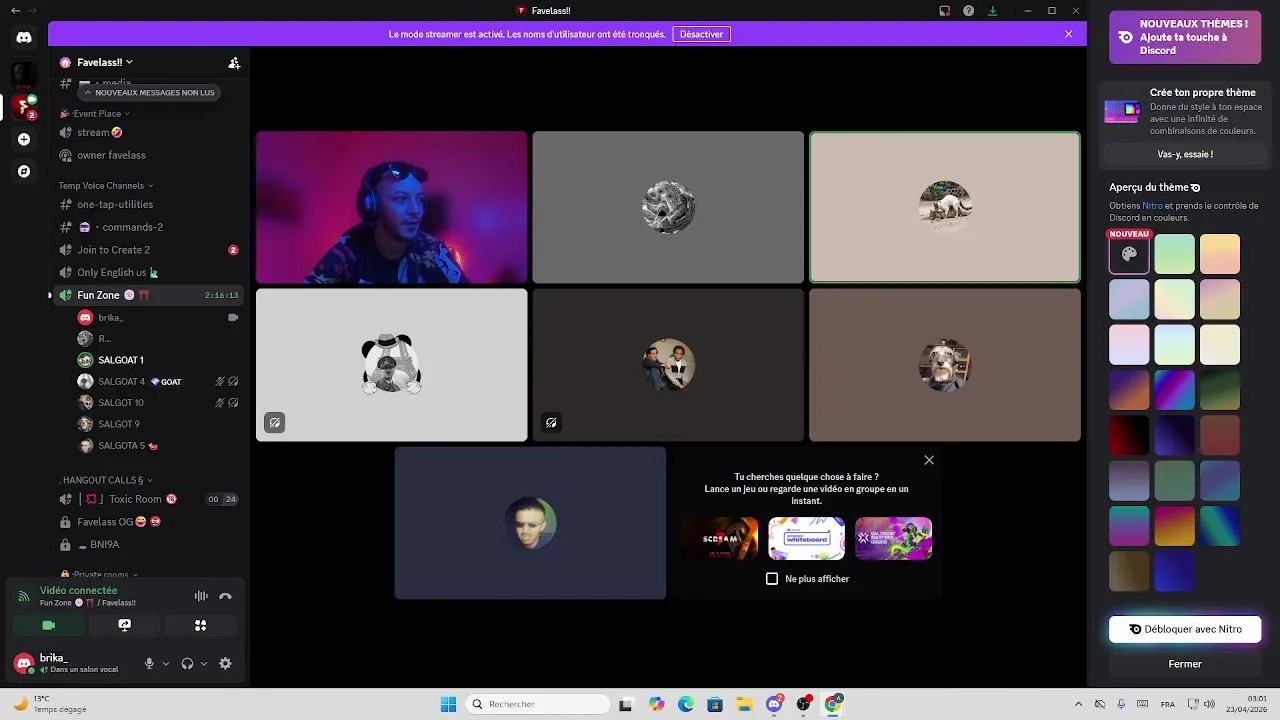Click the Désactiver streamer mode button
Image resolution: width=1280 pixels, height=720 pixels.
[x=701, y=34]
